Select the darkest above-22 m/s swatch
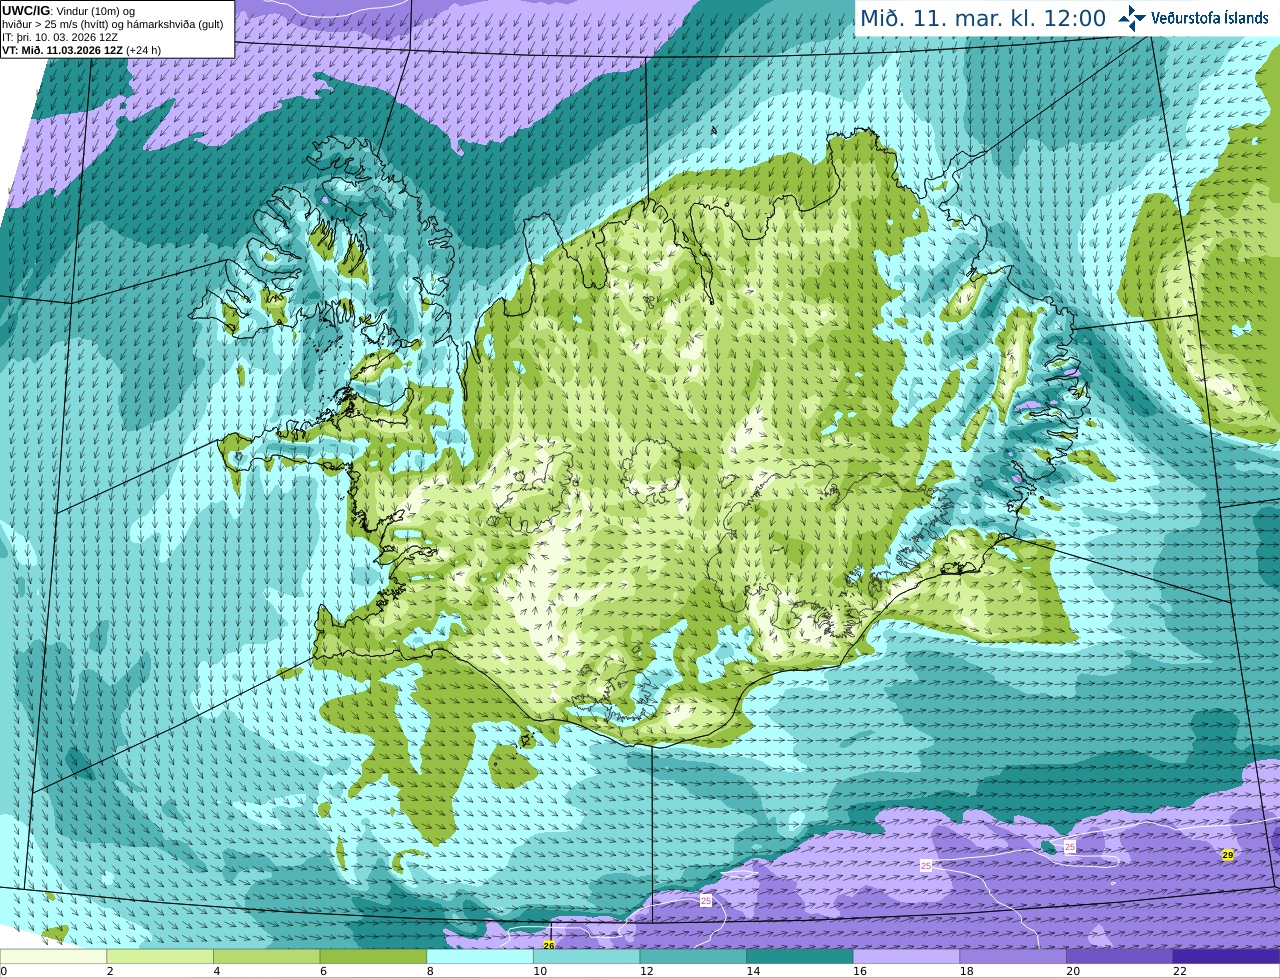The width and height of the screenshot is (1280, 978). [x=1226, y=956]
